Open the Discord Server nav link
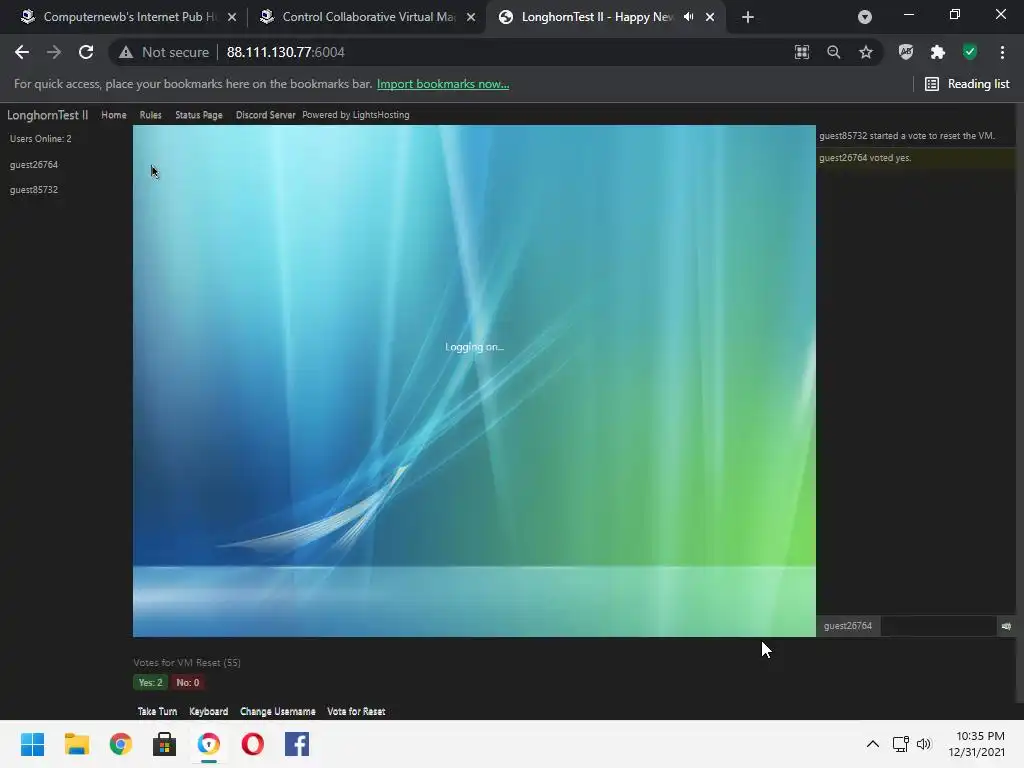 265,115
